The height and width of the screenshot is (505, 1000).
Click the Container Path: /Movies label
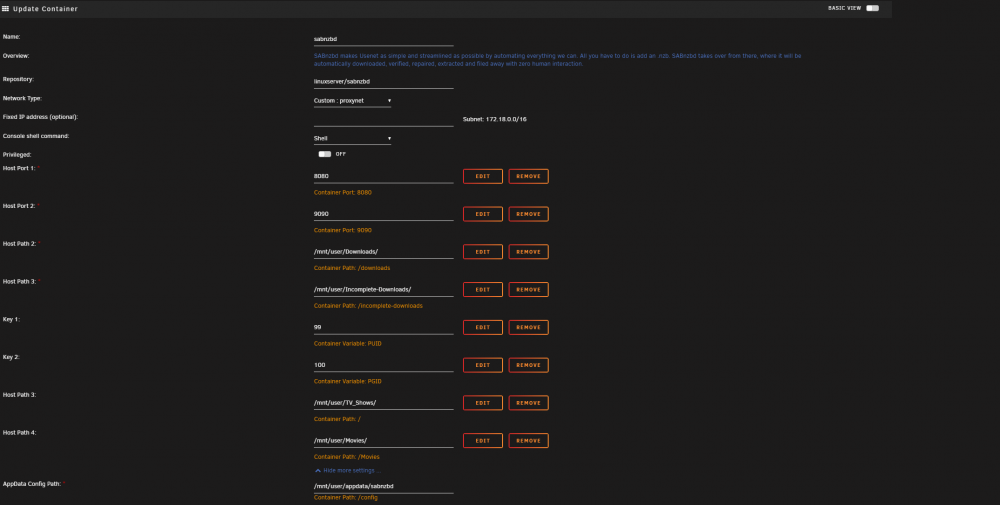point(346,457)
